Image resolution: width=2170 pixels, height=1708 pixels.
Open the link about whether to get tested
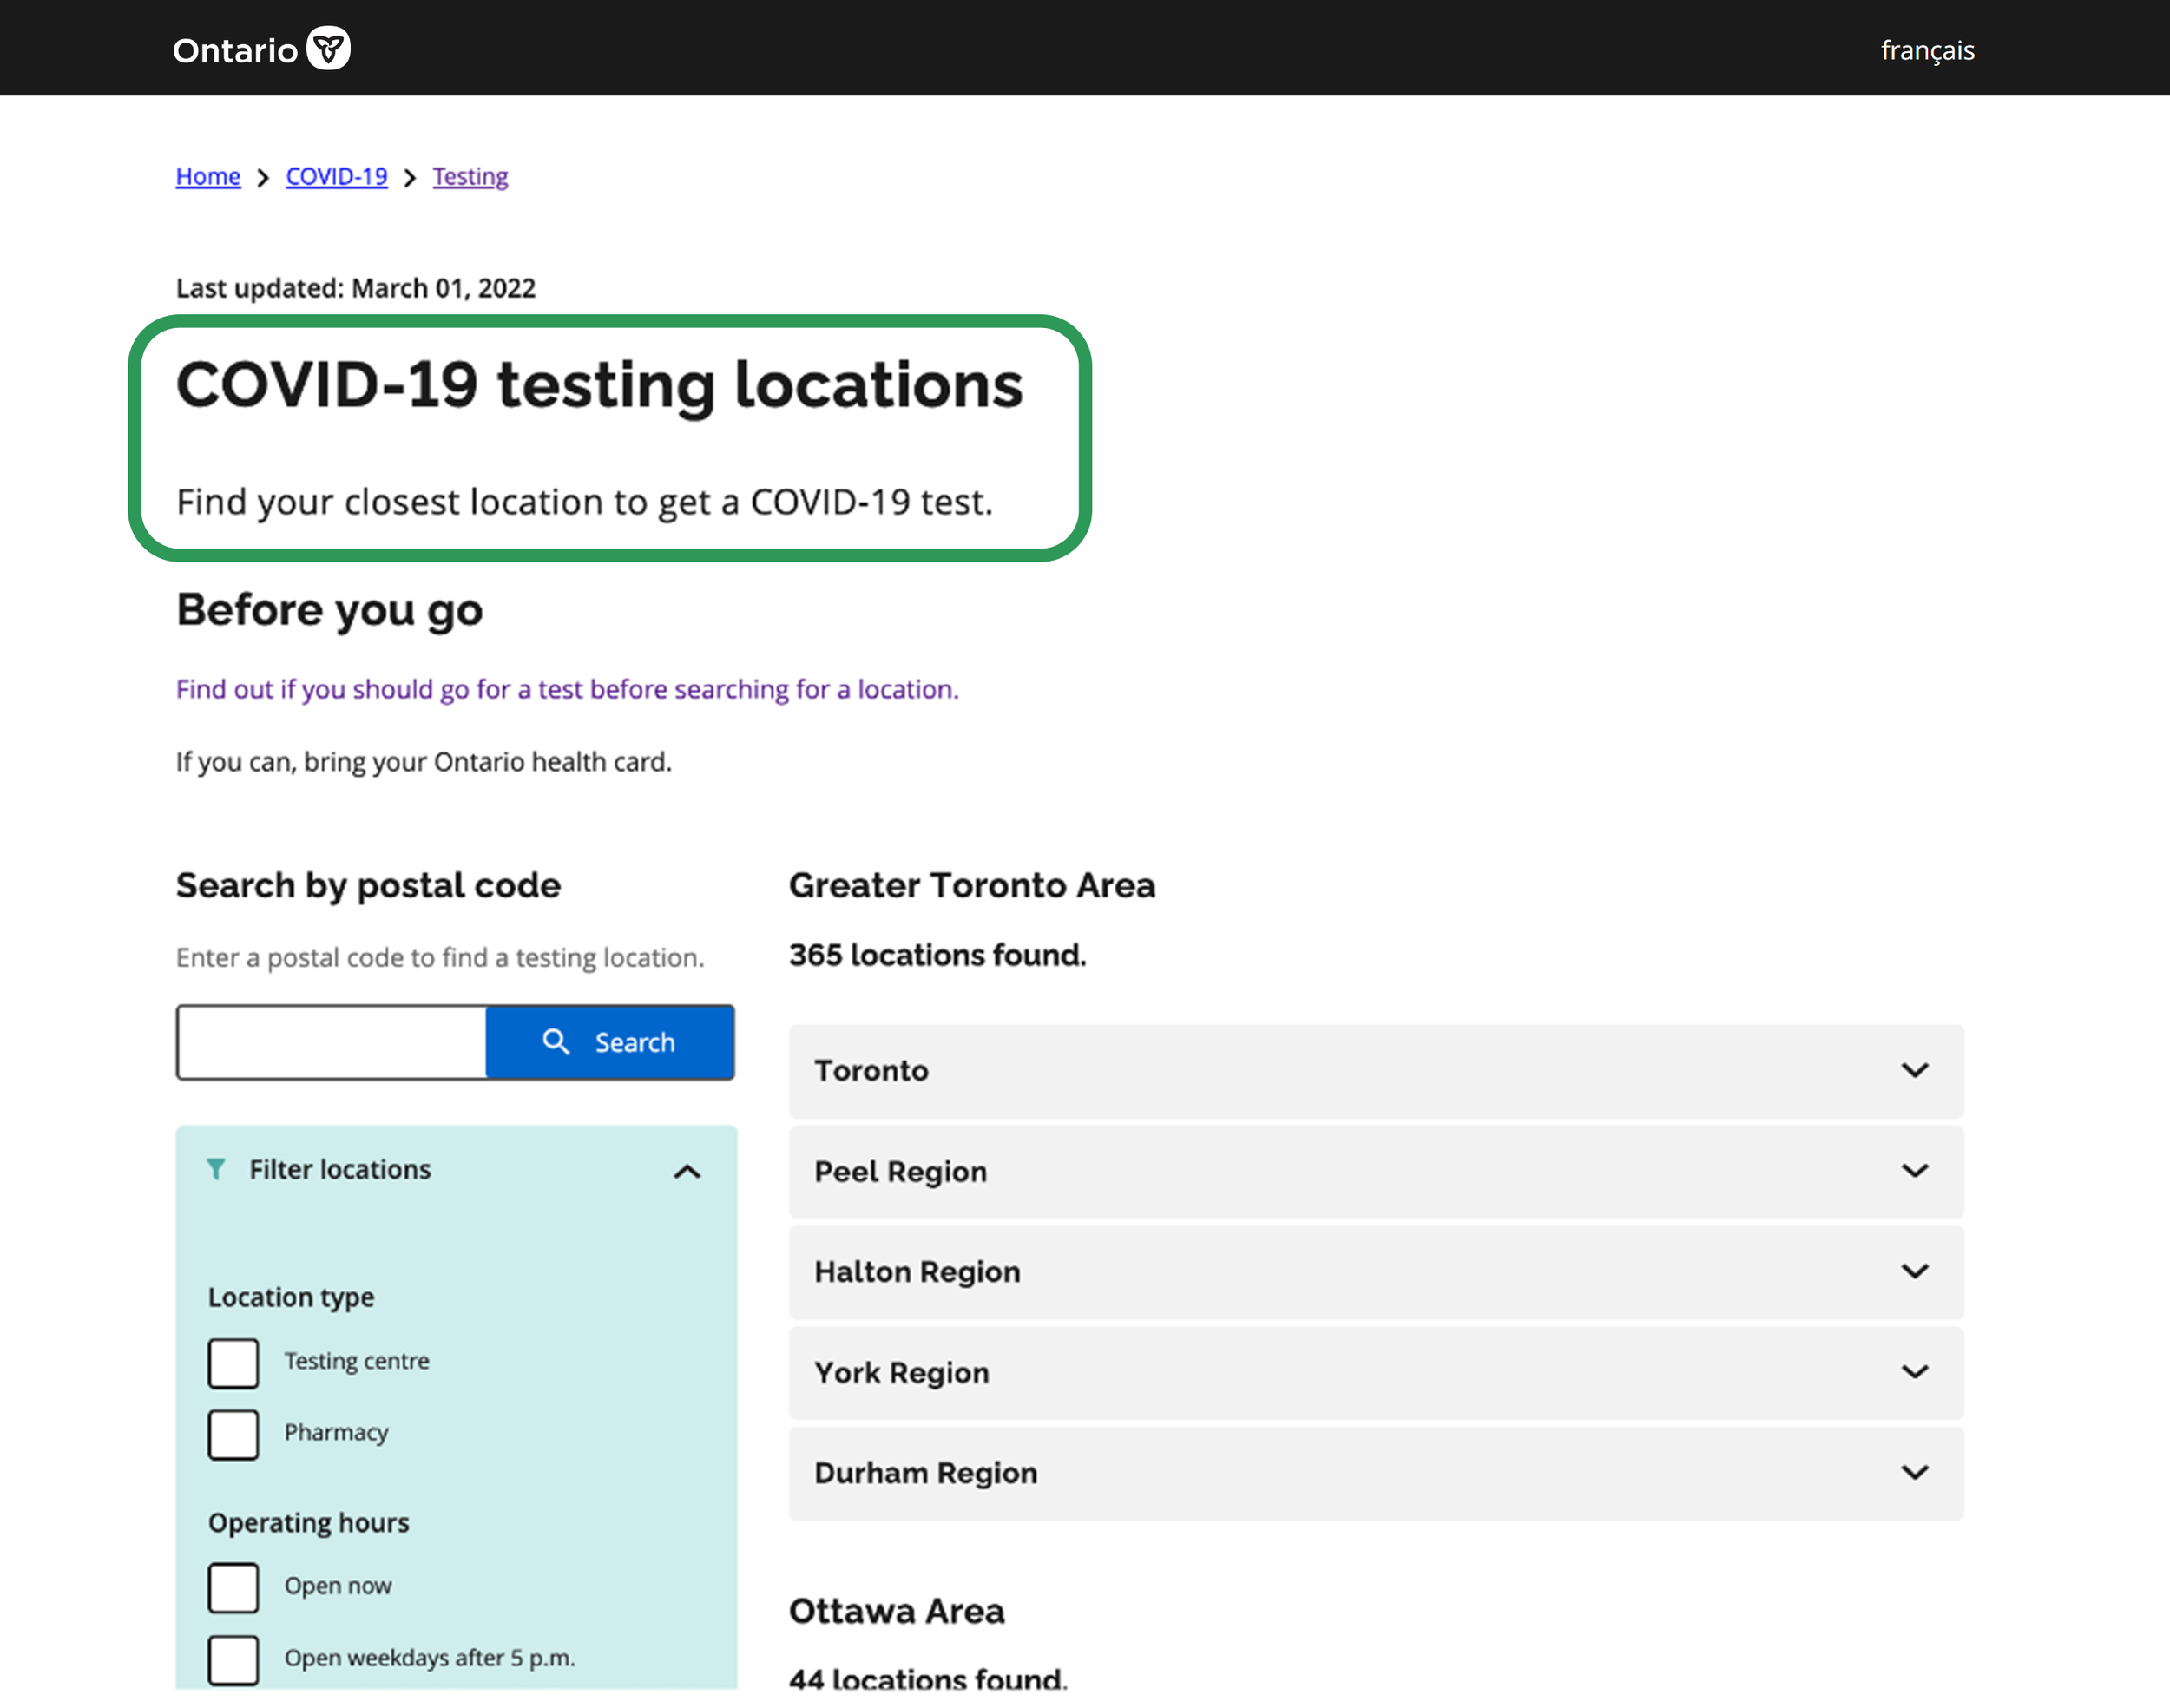coord(567,689)
